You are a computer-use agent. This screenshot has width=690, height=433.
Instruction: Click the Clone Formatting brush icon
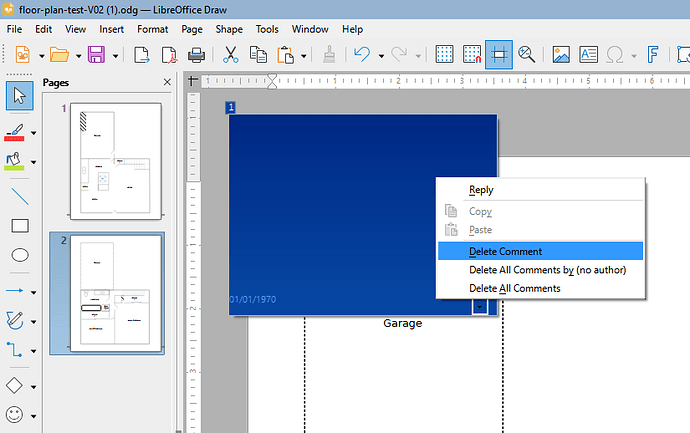point(329,55)
